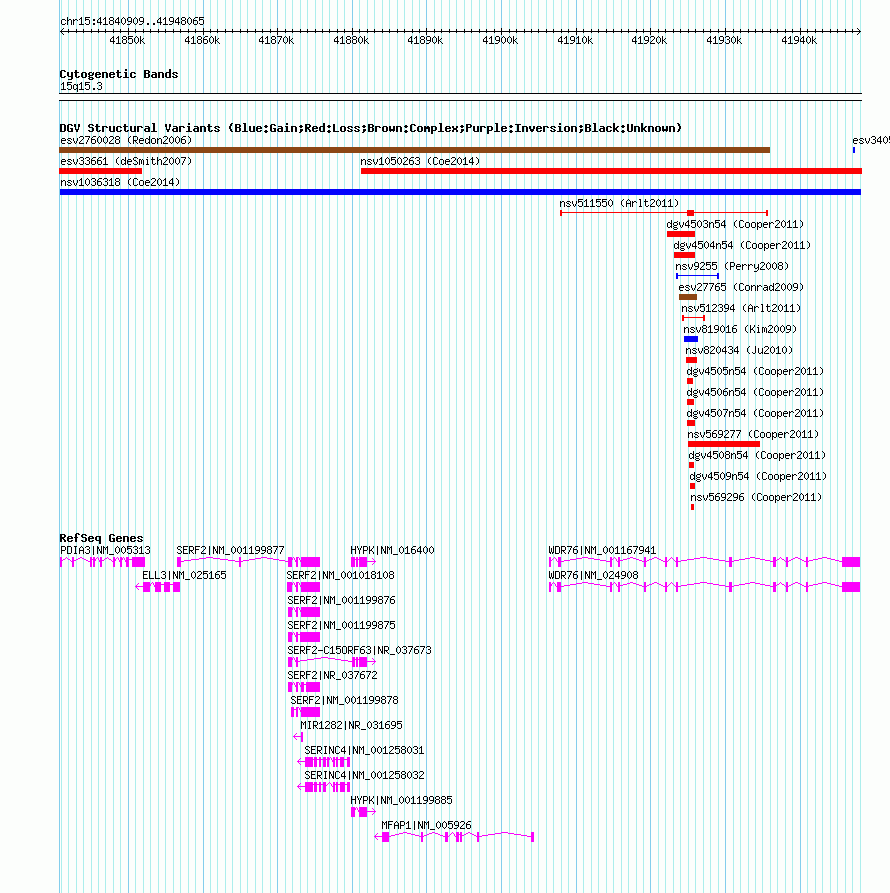Click the 41850k ruler position label
Viewport: 890px width, 893px height.
[127, 40]
